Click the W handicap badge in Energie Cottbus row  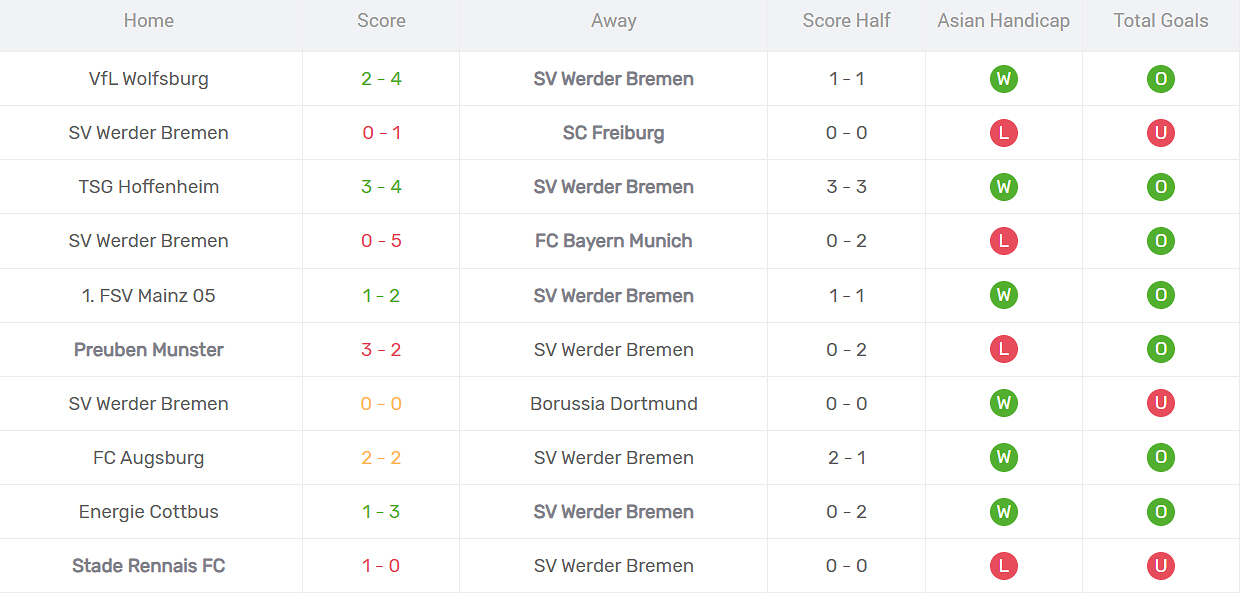coord(1003,512)
